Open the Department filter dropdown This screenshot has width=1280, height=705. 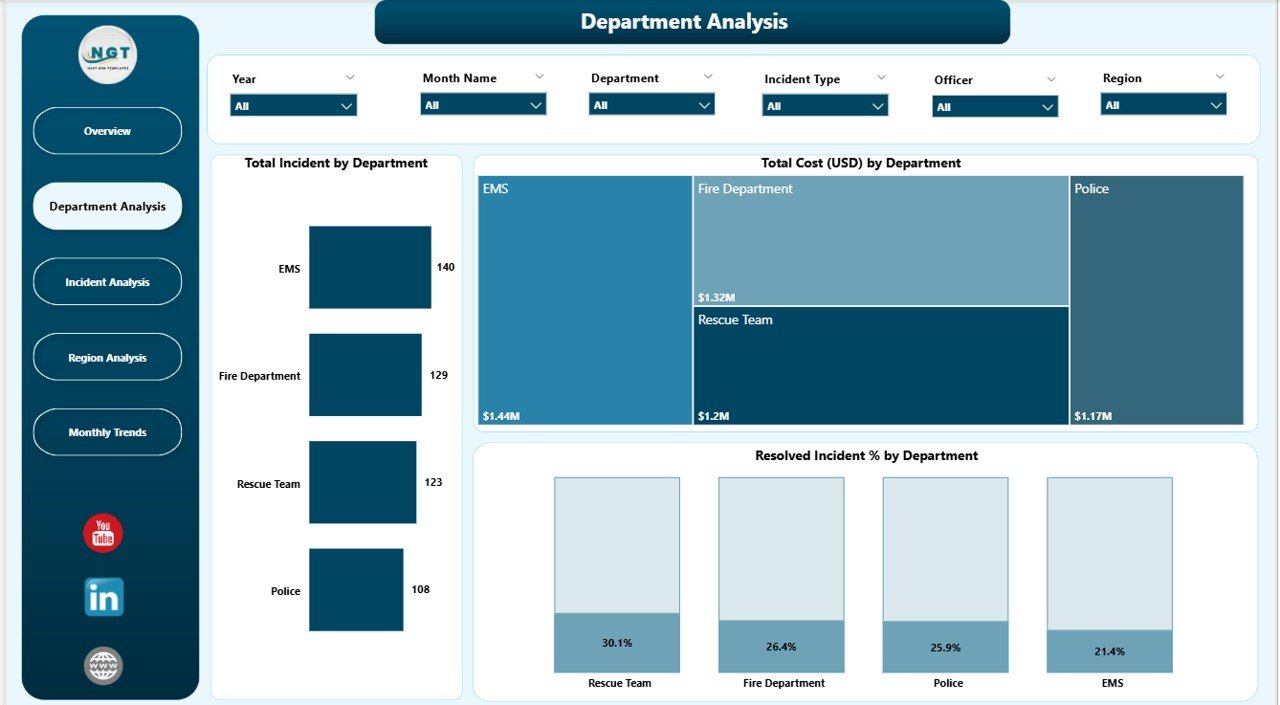pyautogui.click(x=651, y=104)
